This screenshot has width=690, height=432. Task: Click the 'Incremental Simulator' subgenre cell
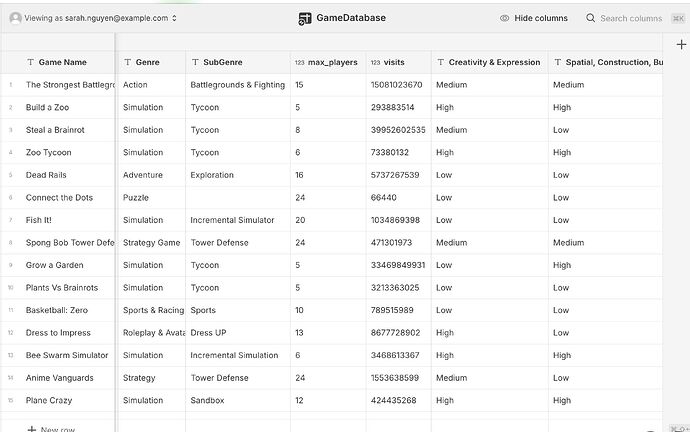click(238, 220)
